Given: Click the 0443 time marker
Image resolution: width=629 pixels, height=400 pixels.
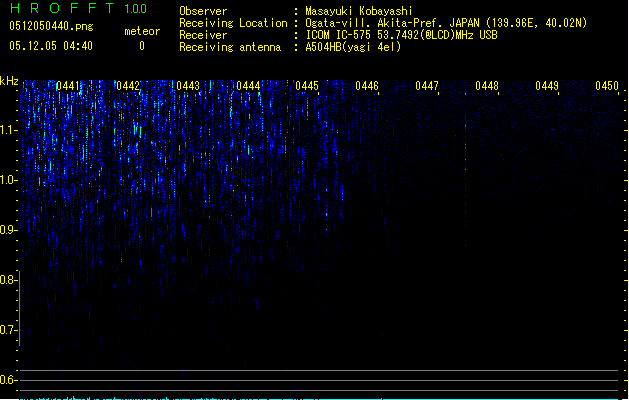Looking at the screenshot, I should [188, 86].
